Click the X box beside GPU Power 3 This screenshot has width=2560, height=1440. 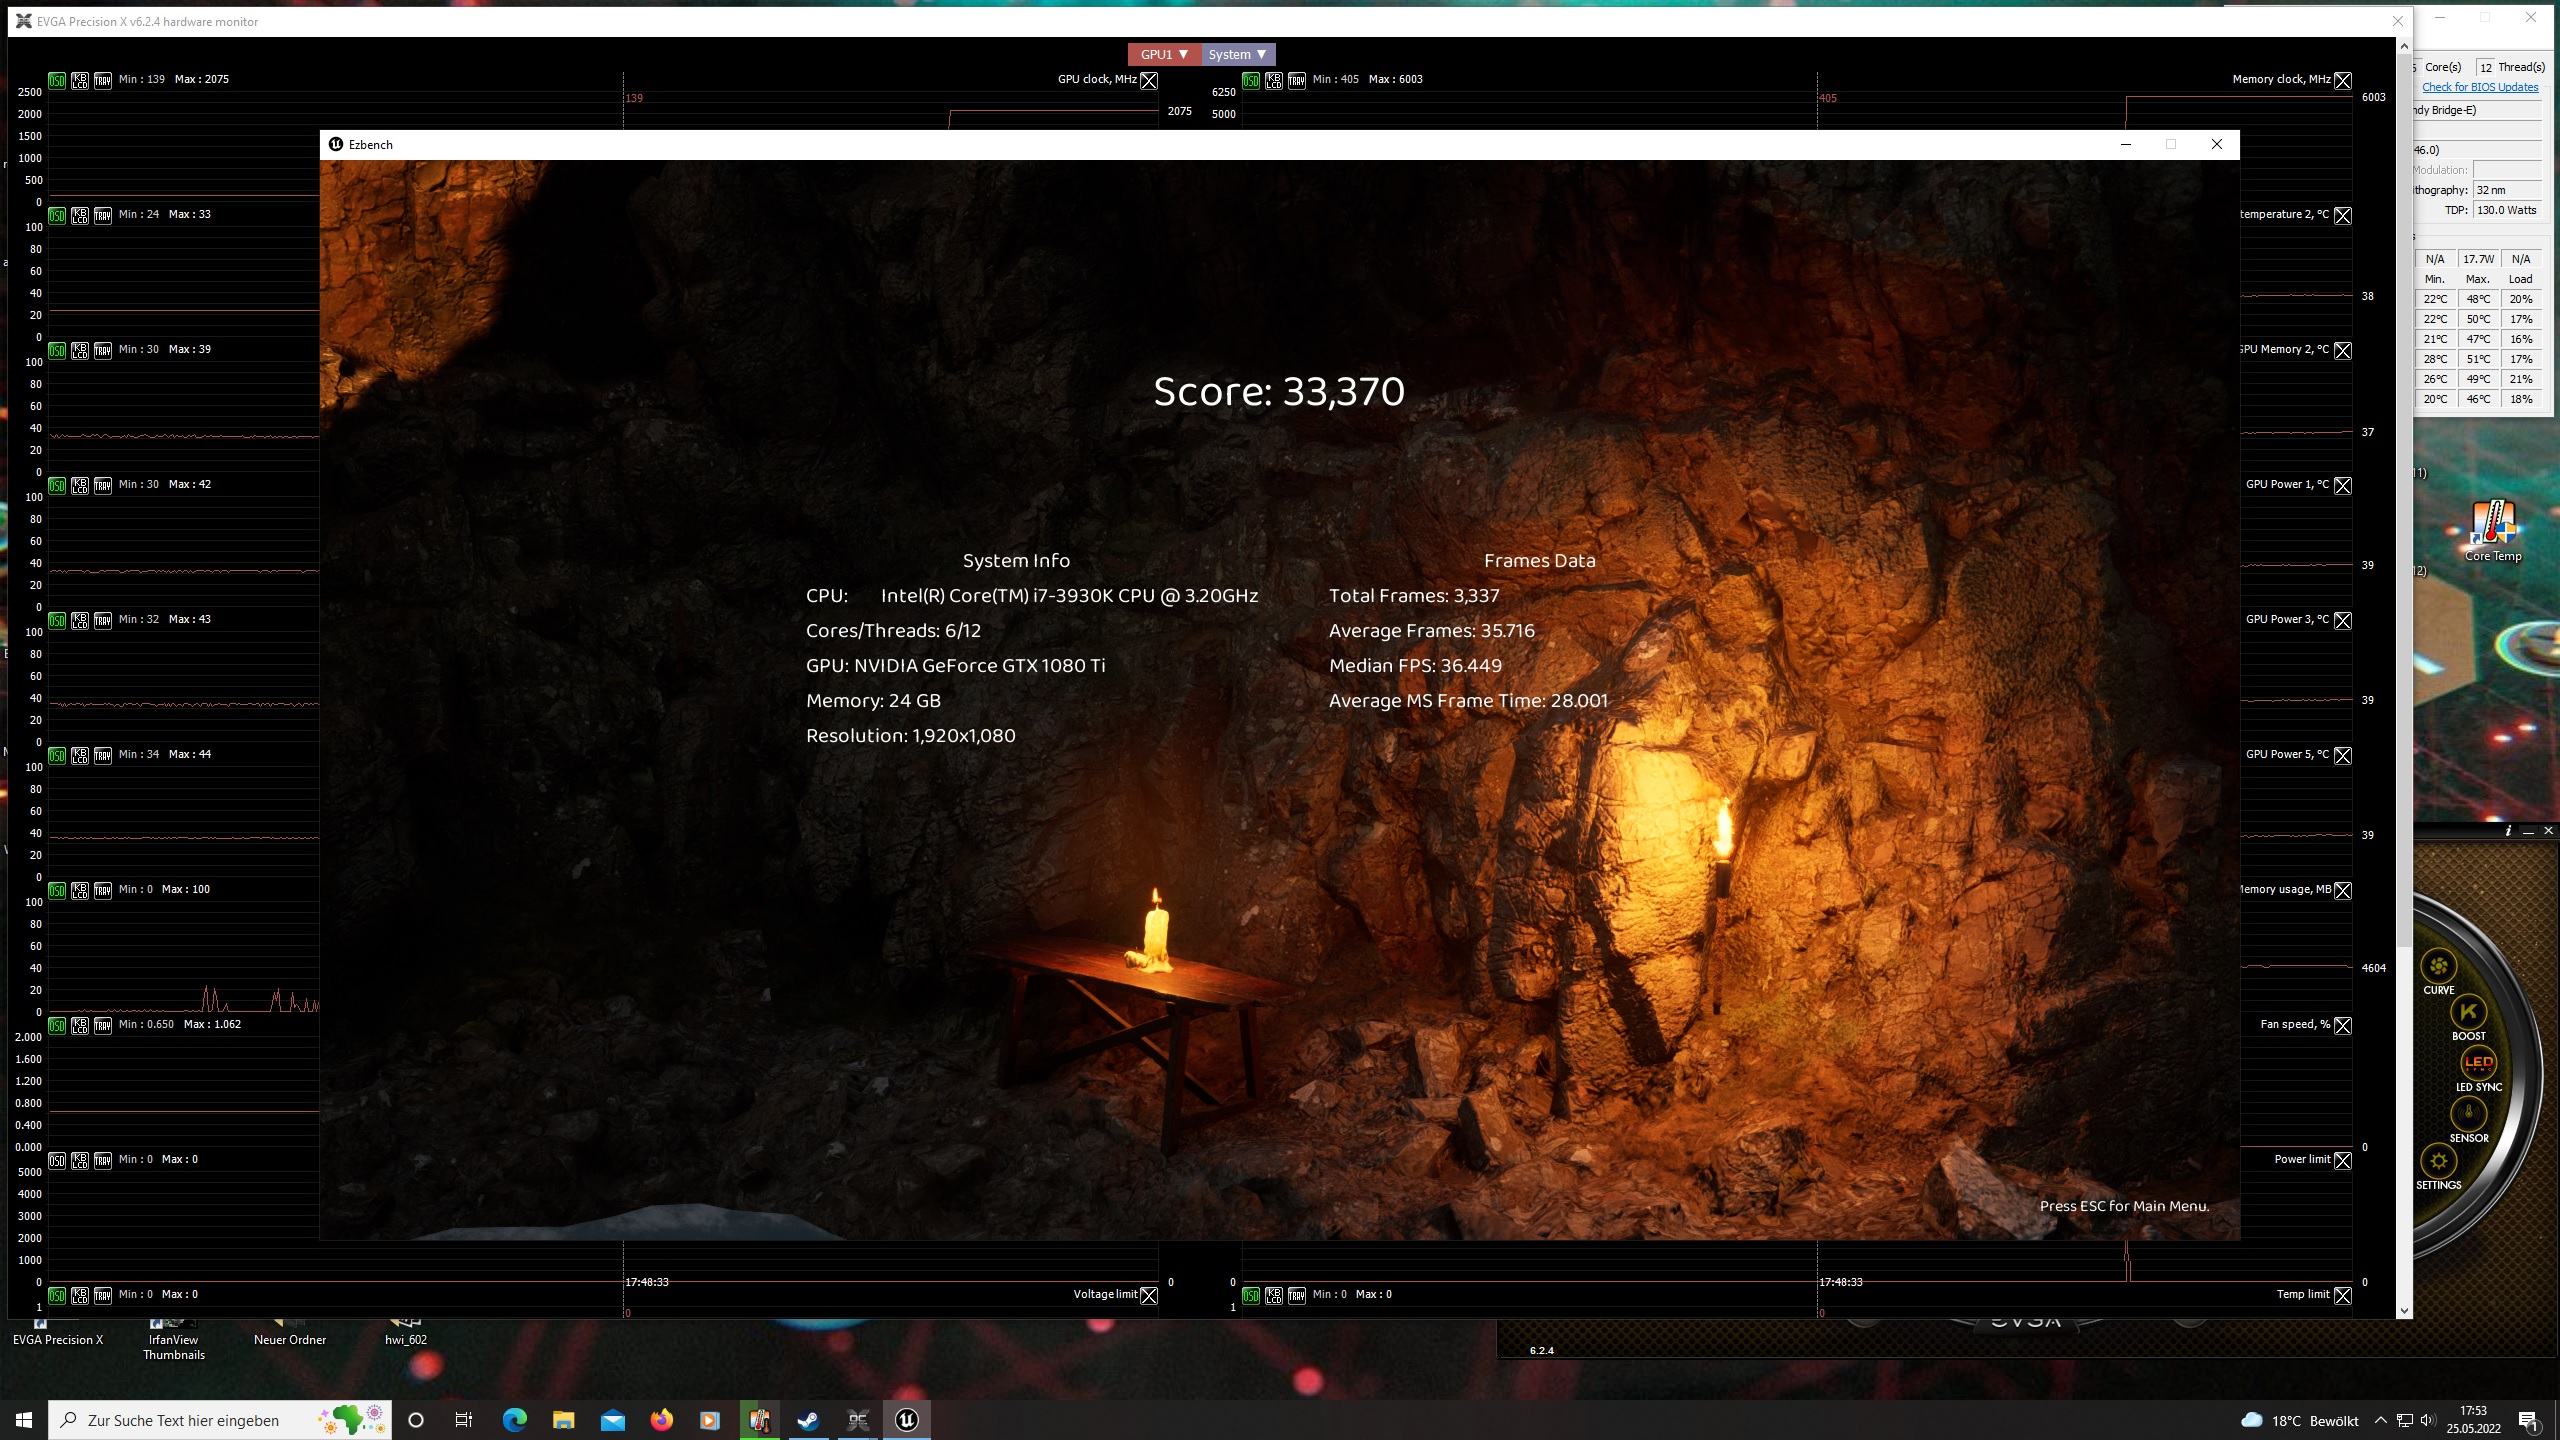point(2343,620)
